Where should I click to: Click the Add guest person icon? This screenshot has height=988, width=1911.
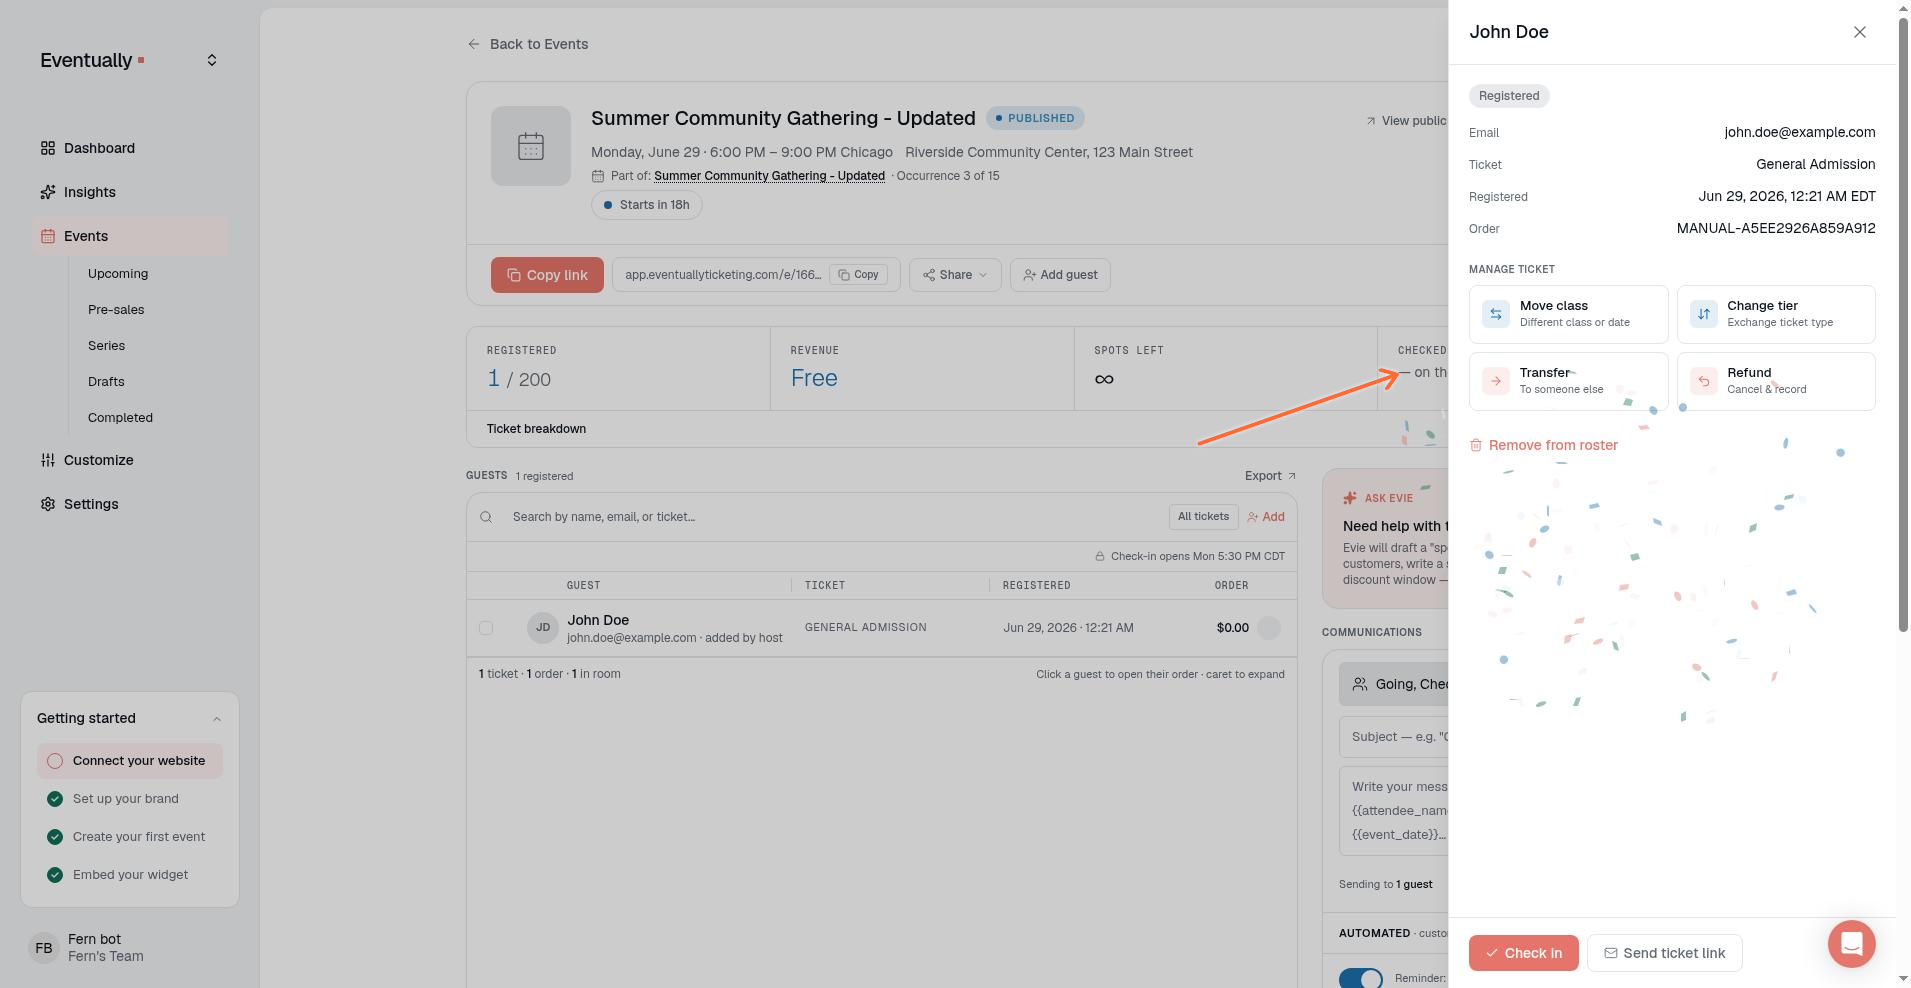click(1029, 275)
